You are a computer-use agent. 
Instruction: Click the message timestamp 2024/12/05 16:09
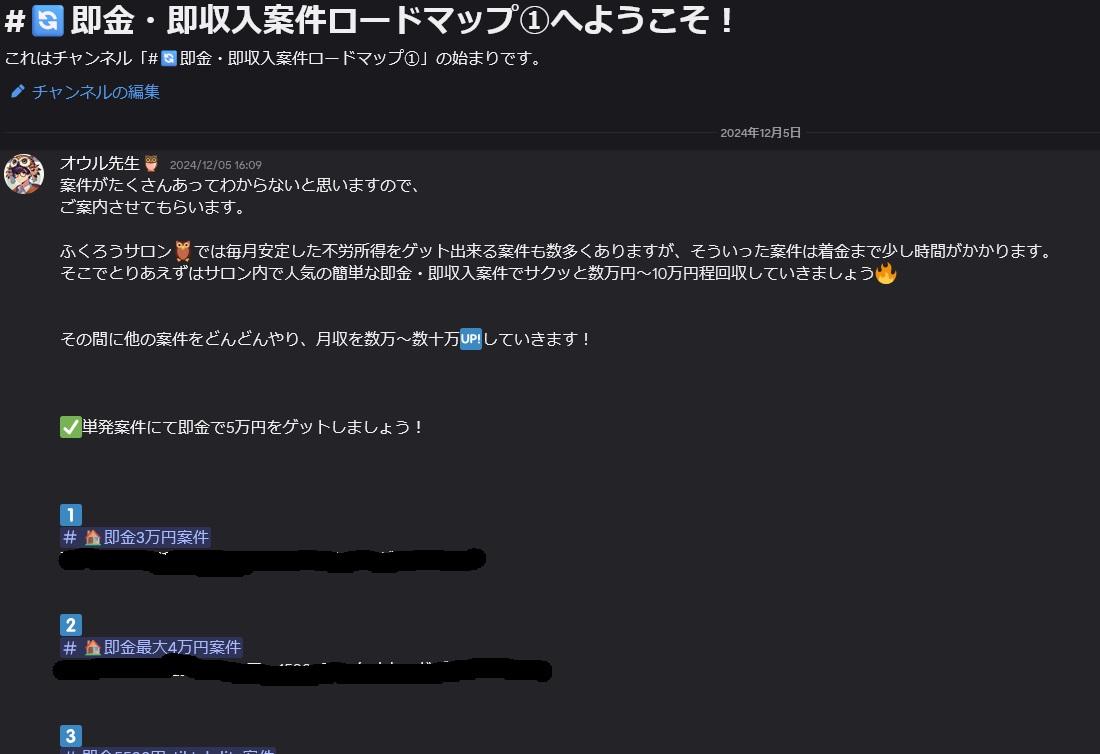pos(215,165)
